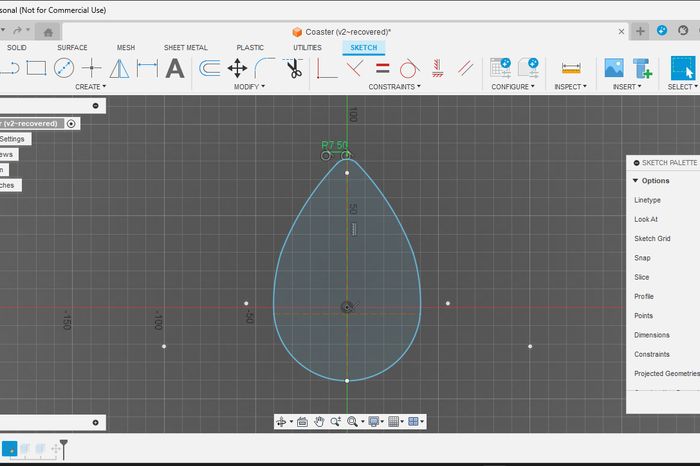Click the SKETCH tab
The width and height of the screenshot is (700, 466).
point(364,47)
